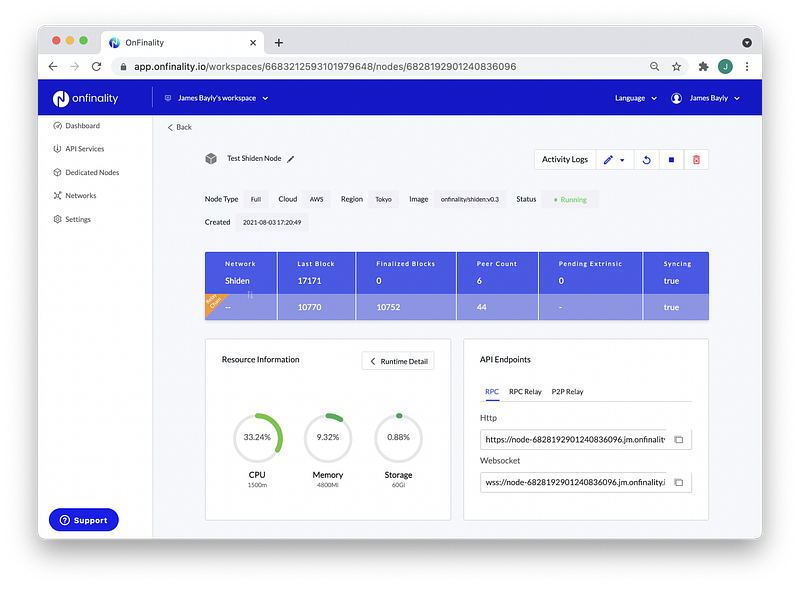Bookmark this page with star icon
The image size is (800, 589).
point(677,66)
